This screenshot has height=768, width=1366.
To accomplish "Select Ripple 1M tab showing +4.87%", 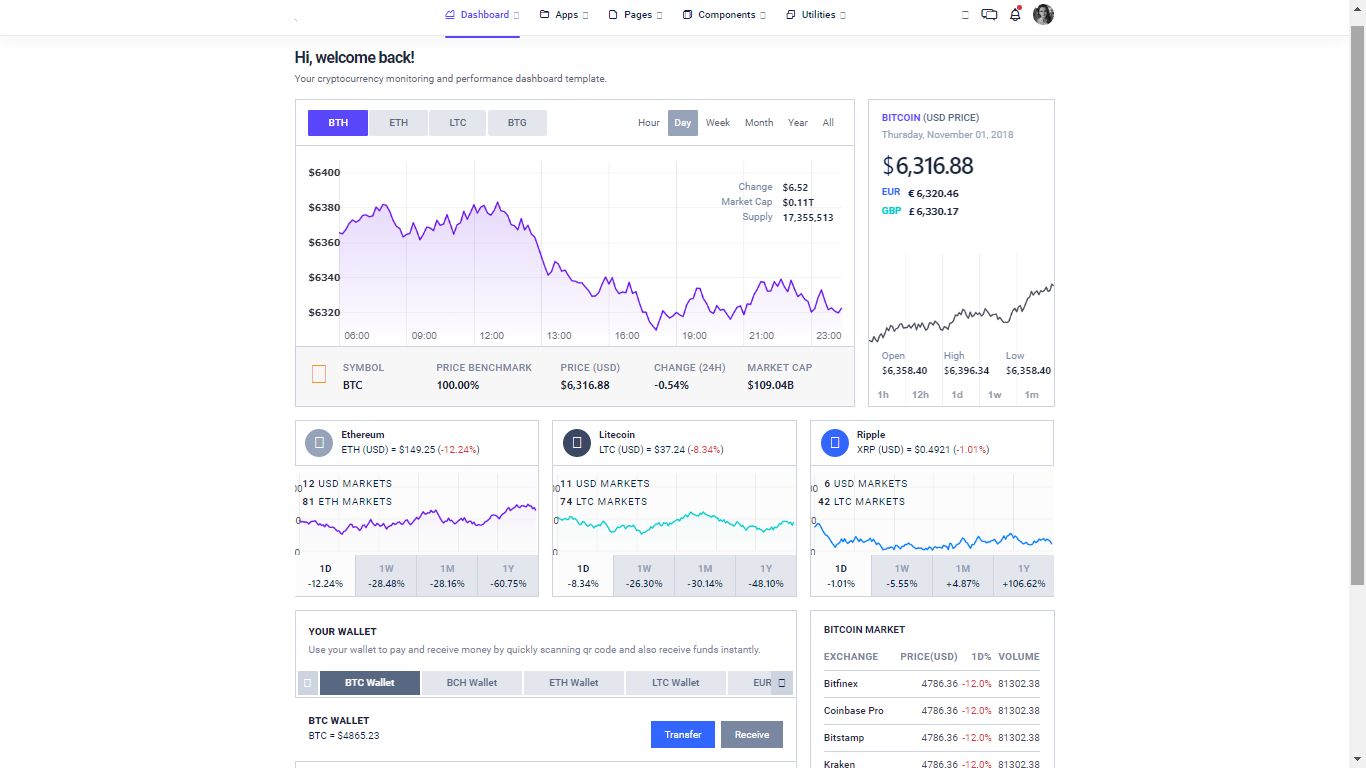I will [x=963, y=576].
